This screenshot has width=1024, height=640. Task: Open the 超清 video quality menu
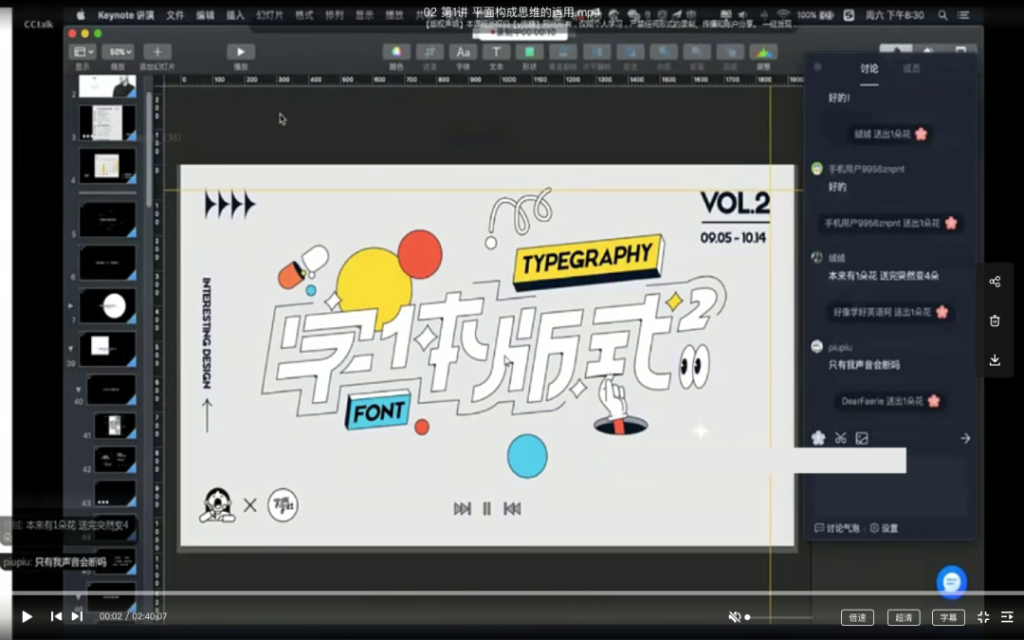click(x=903, y=618)
